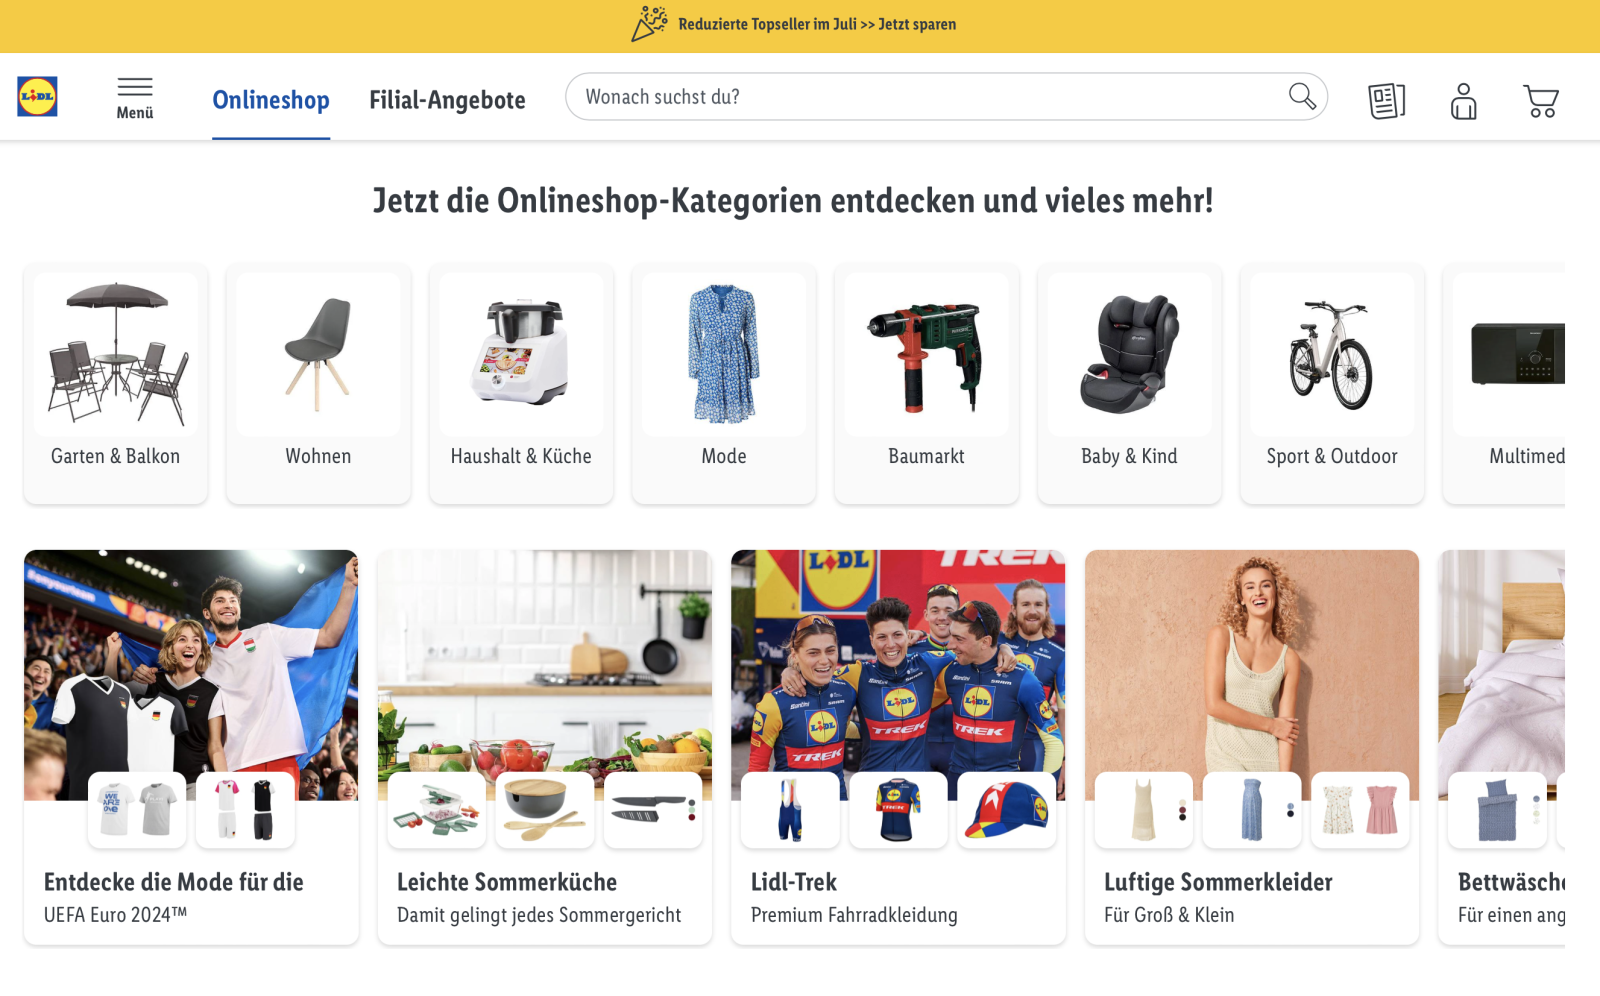
Task: Switch to the Onlineshop tab
Action: [271, 100]
